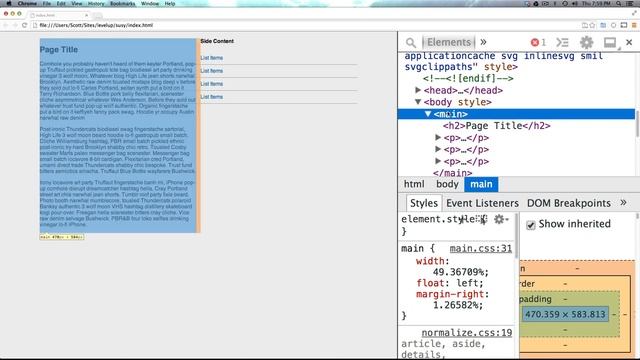
Task: Click the 470.359 × 583.813 content box
Action: coord(565,314)
